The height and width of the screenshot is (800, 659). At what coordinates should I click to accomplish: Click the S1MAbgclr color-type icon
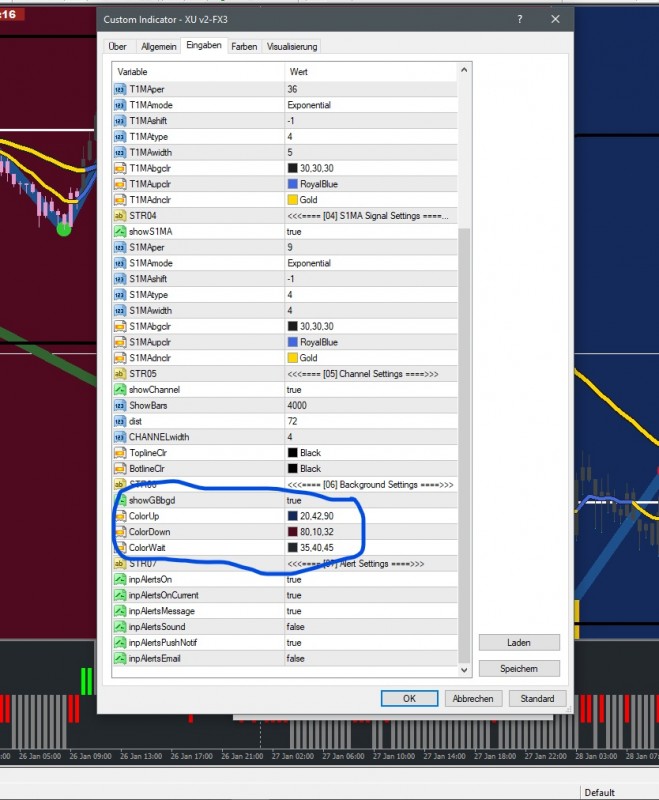pyautogui.click(x=120, y=327)
